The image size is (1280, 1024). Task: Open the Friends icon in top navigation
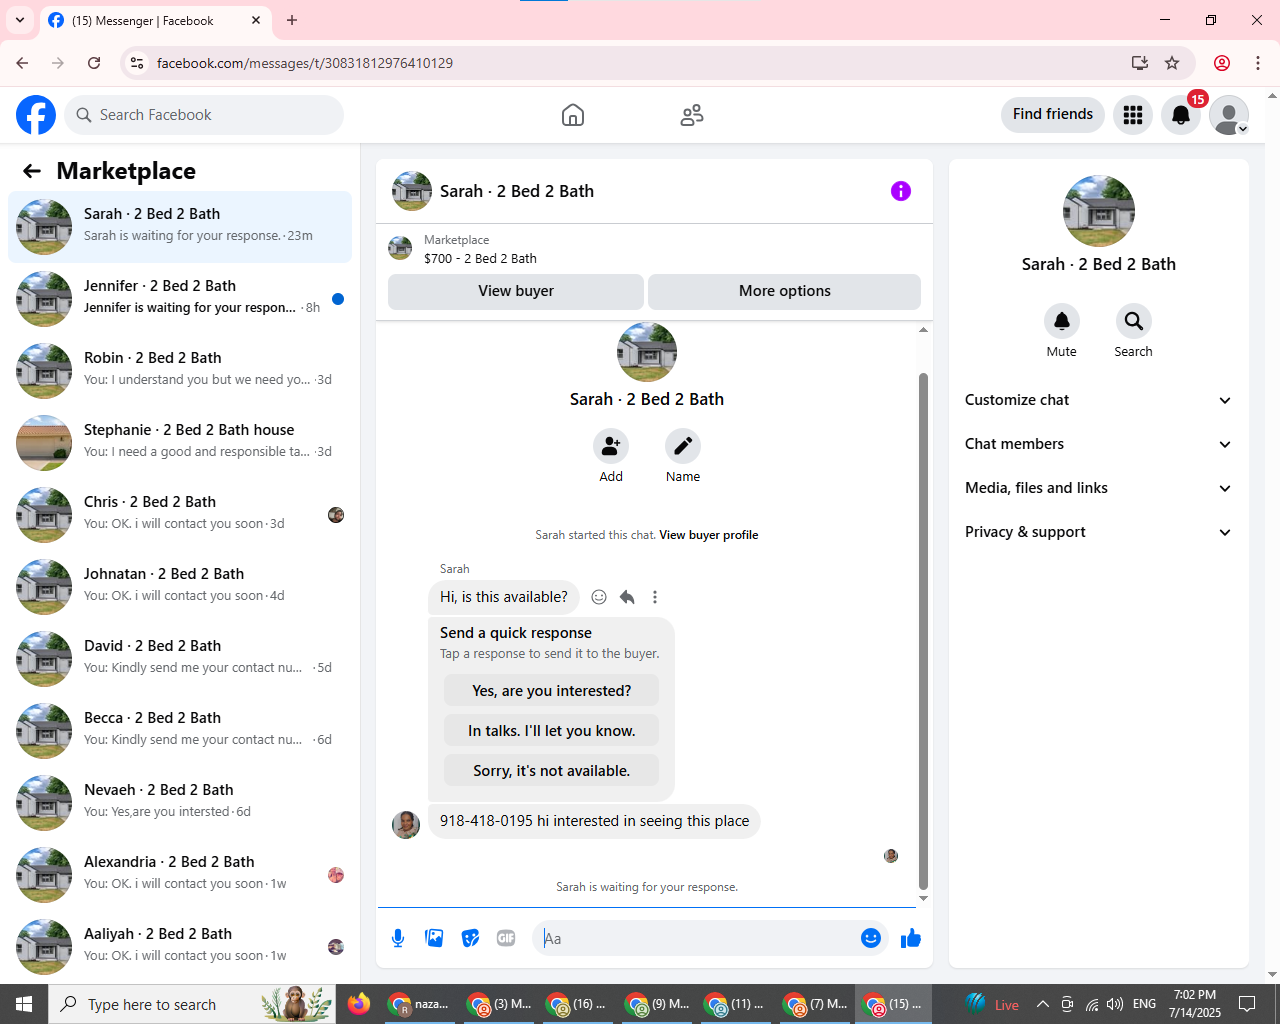(x=692, y=115)
